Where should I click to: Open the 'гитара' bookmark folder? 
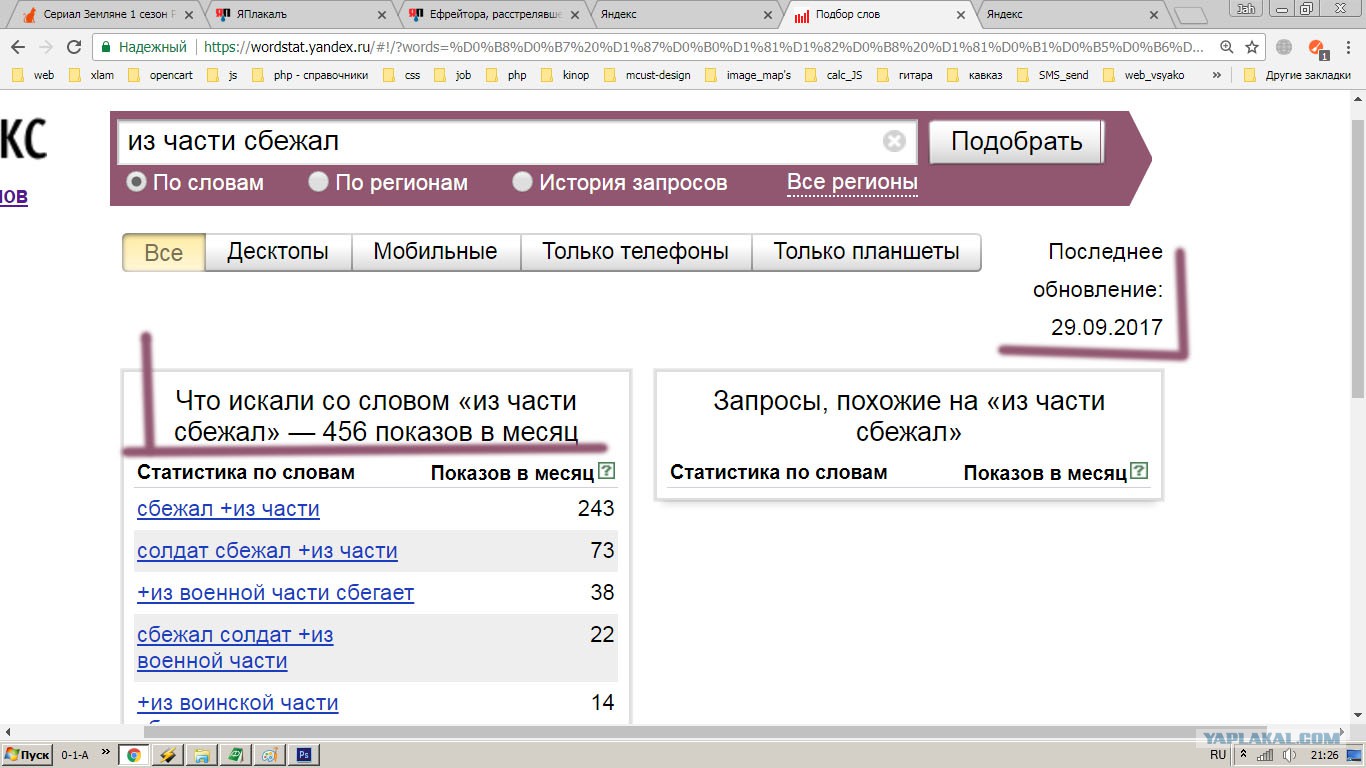tap(907, 75)
